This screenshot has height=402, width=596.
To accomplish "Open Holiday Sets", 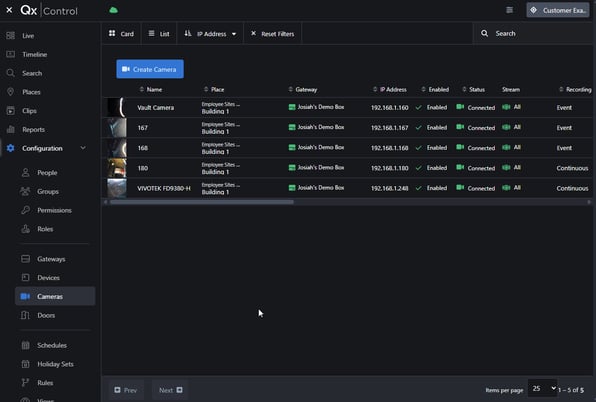I will [x=55, y=364].
